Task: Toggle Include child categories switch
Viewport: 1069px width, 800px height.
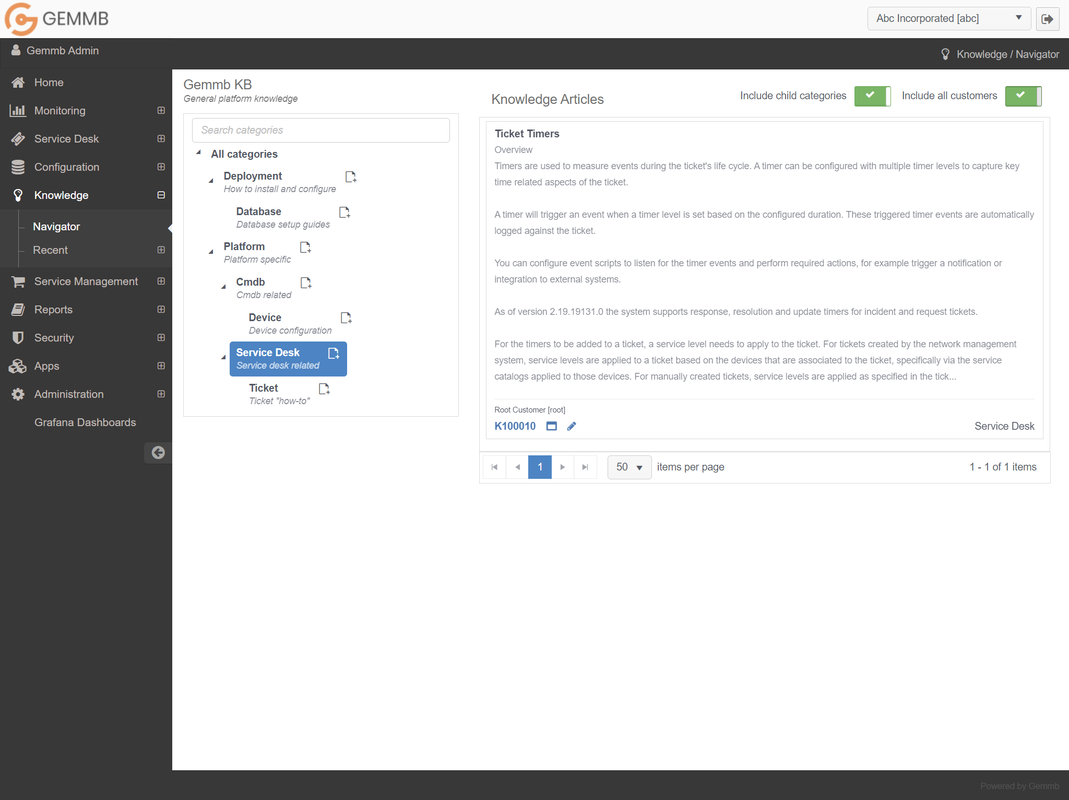Action: [873, 96]
